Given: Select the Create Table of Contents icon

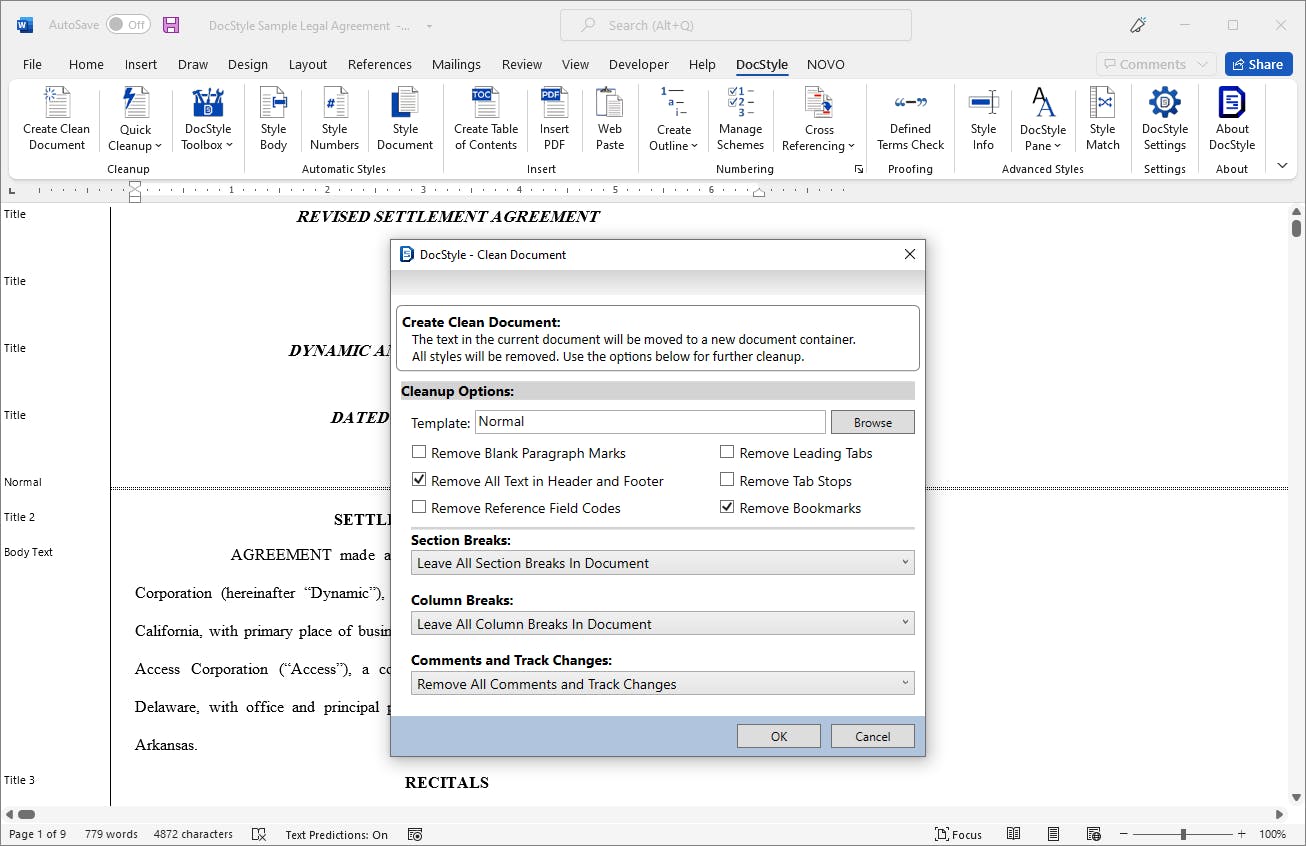Looking at the screenshot, I should coord(486,103).
